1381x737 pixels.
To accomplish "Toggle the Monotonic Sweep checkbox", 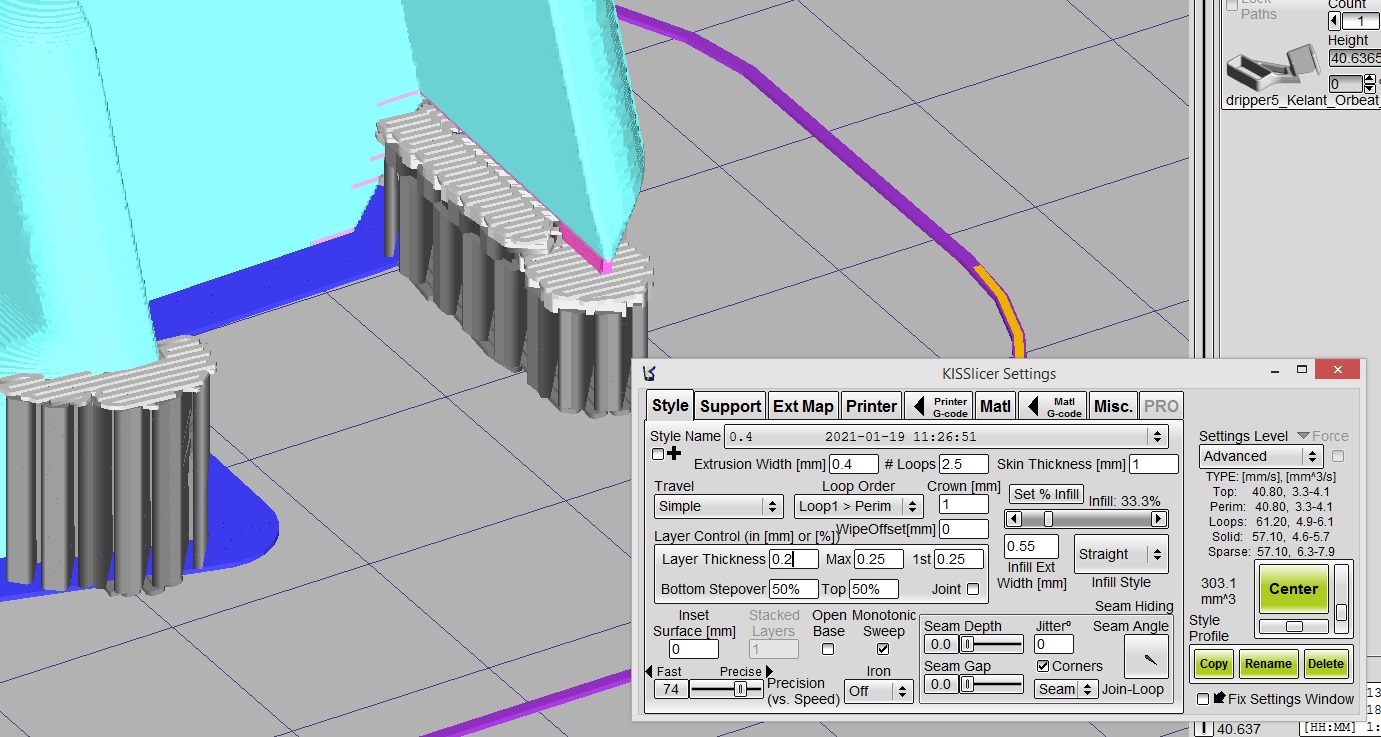I will click(883, 649).
